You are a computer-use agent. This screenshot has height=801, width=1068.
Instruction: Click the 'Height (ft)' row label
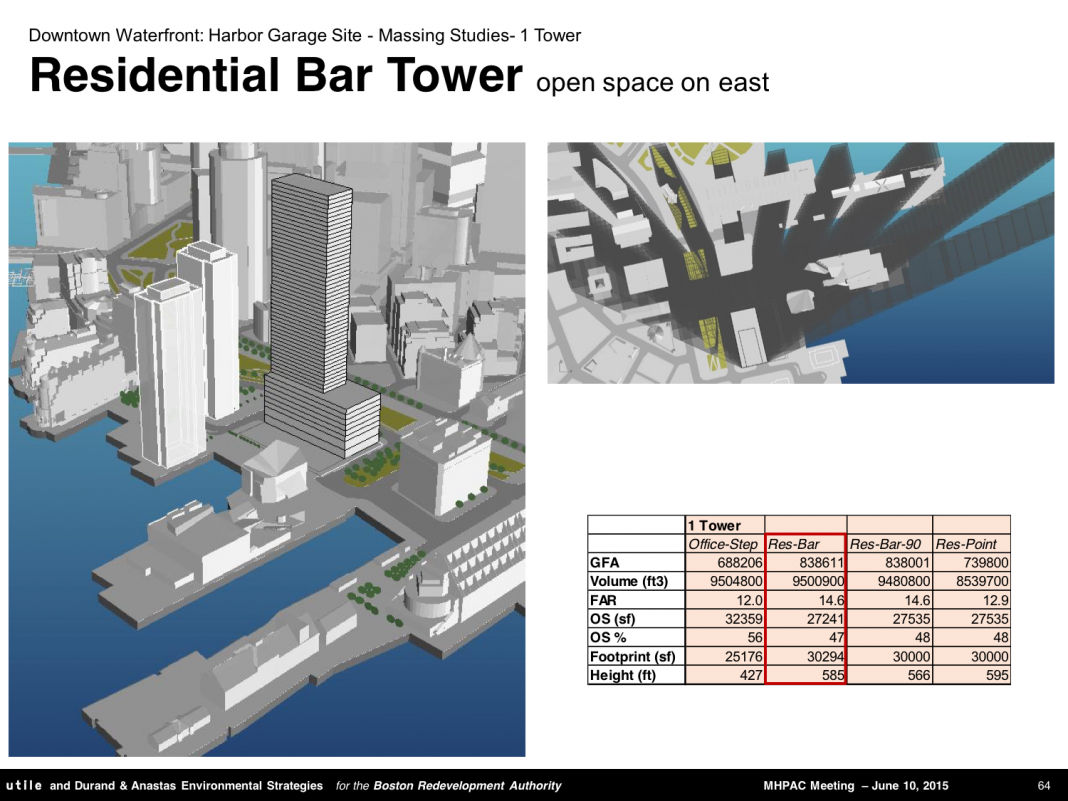623,675
